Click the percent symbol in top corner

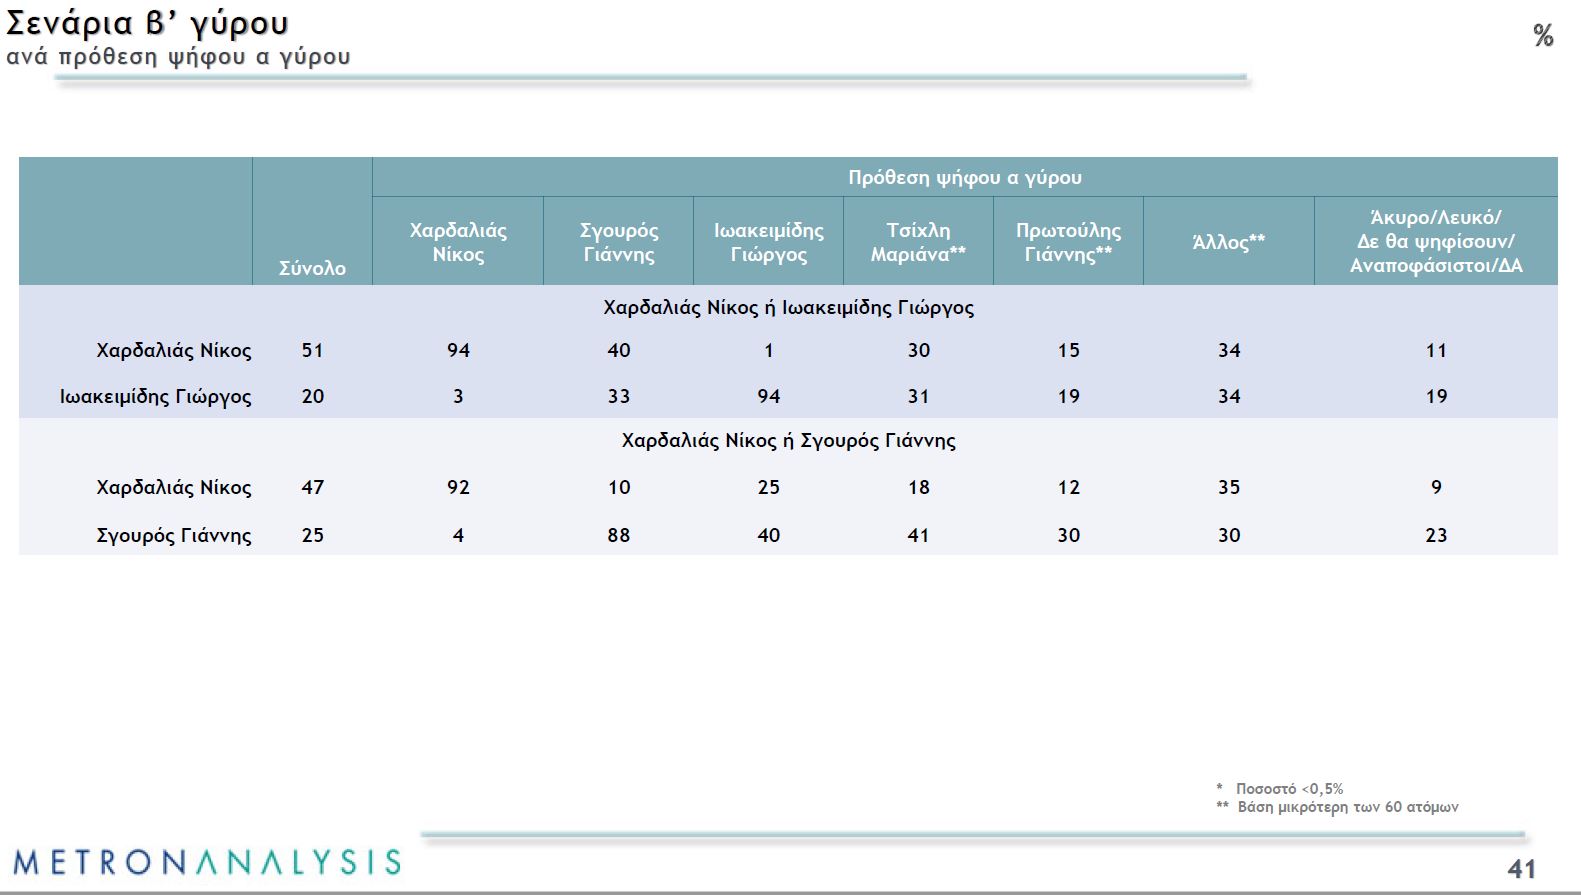point(1543,36)
